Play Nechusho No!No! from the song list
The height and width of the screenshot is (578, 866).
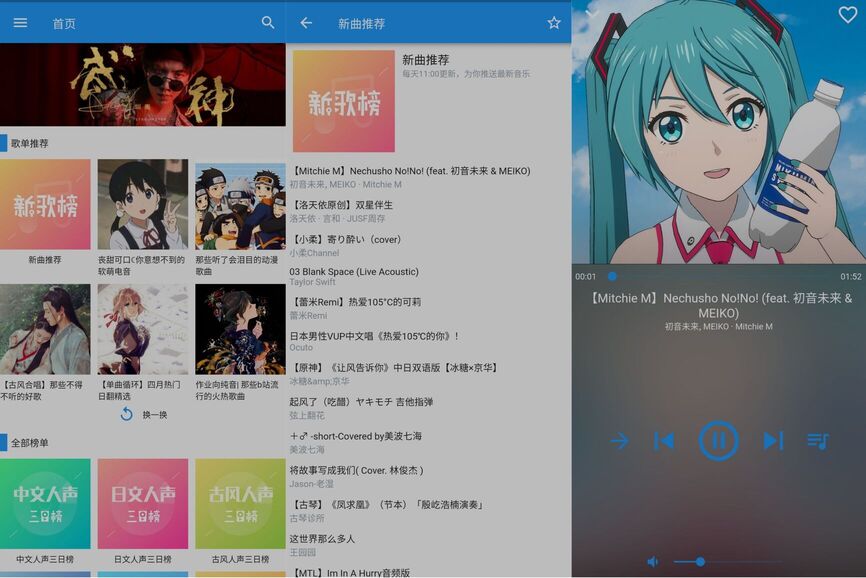pos(429,177)
